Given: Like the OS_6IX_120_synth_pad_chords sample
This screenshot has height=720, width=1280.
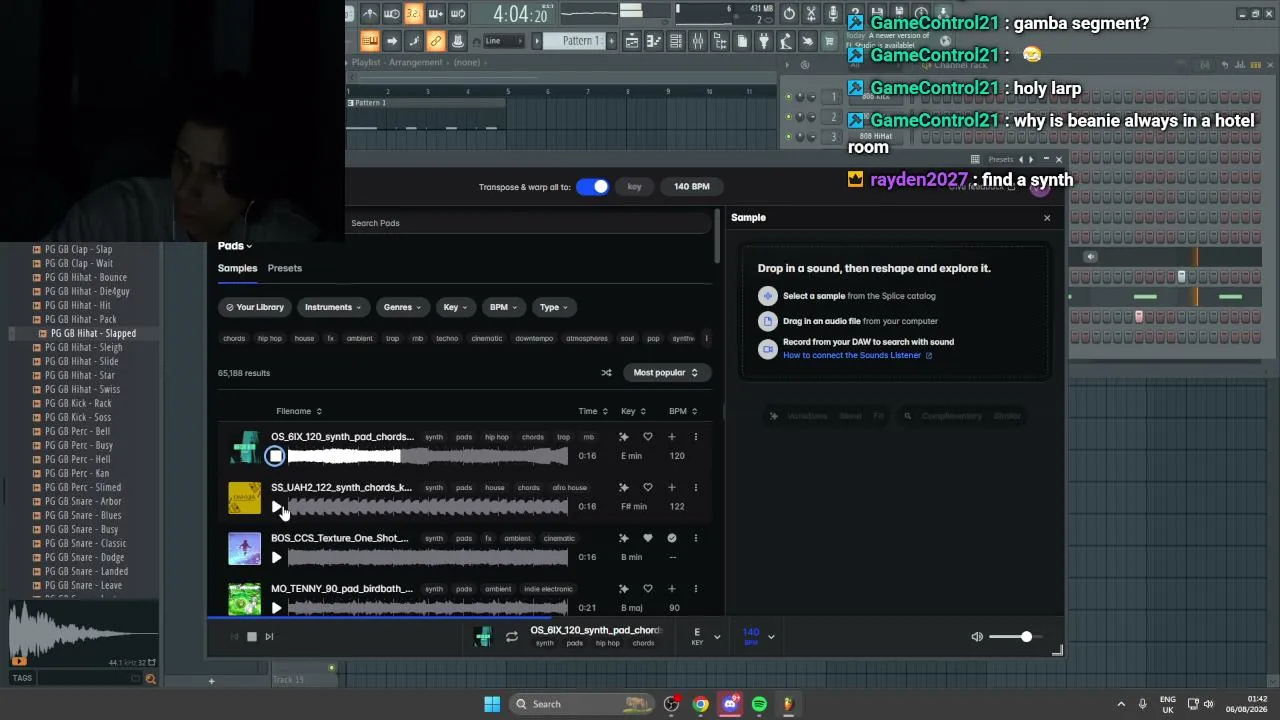Looking at the screenshot, I should [x=648, y=437].
